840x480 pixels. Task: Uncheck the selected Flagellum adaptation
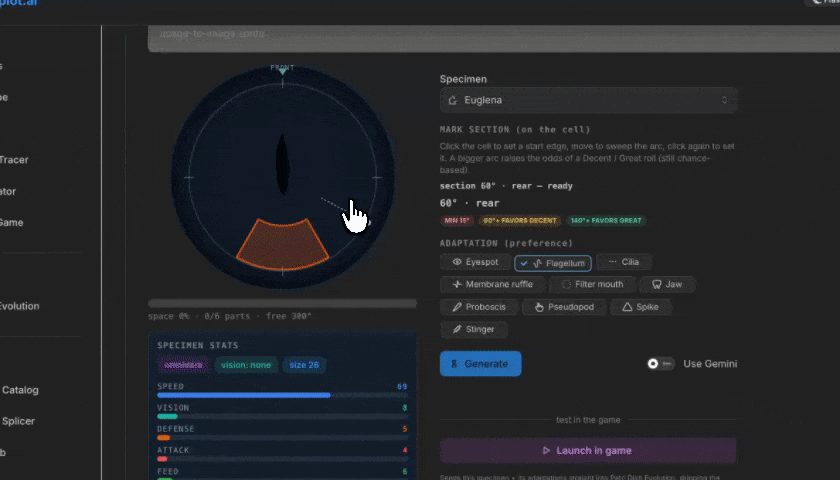[553, 263]
